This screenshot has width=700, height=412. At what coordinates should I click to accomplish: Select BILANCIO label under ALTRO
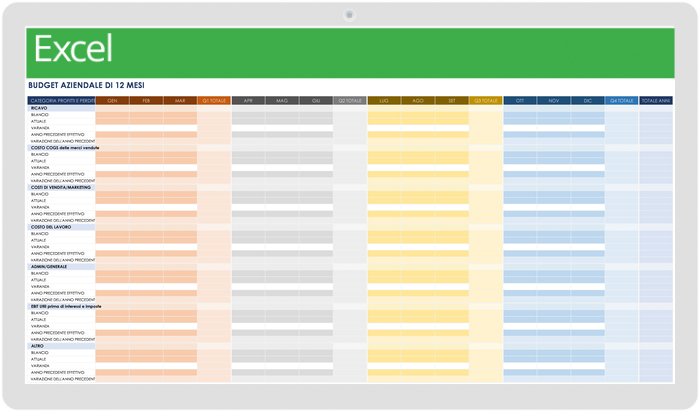tap(39, 353)
